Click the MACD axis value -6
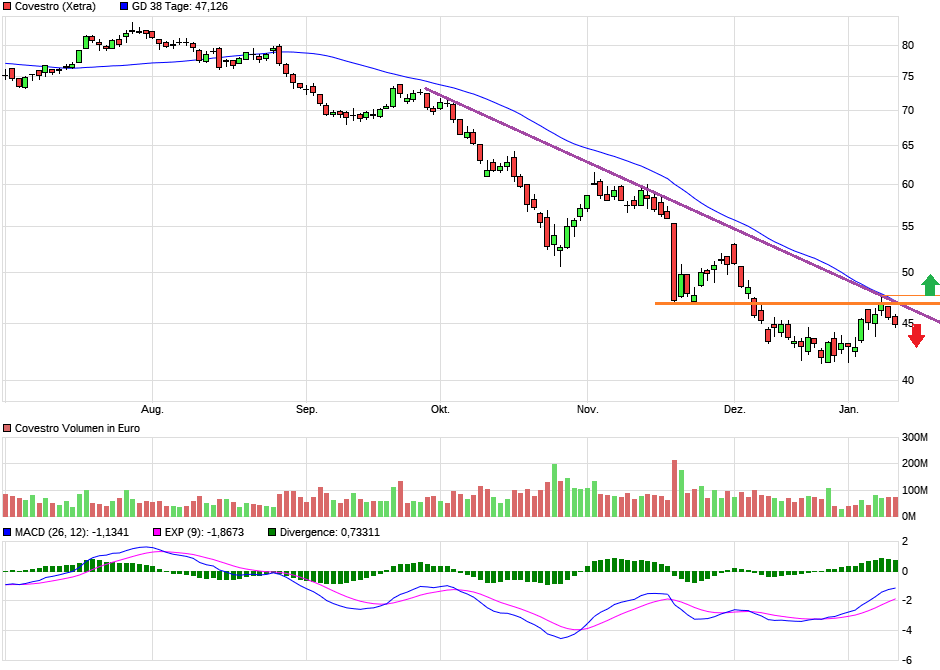The height and width of the screenshot is (670, 940). pos(905,660)
